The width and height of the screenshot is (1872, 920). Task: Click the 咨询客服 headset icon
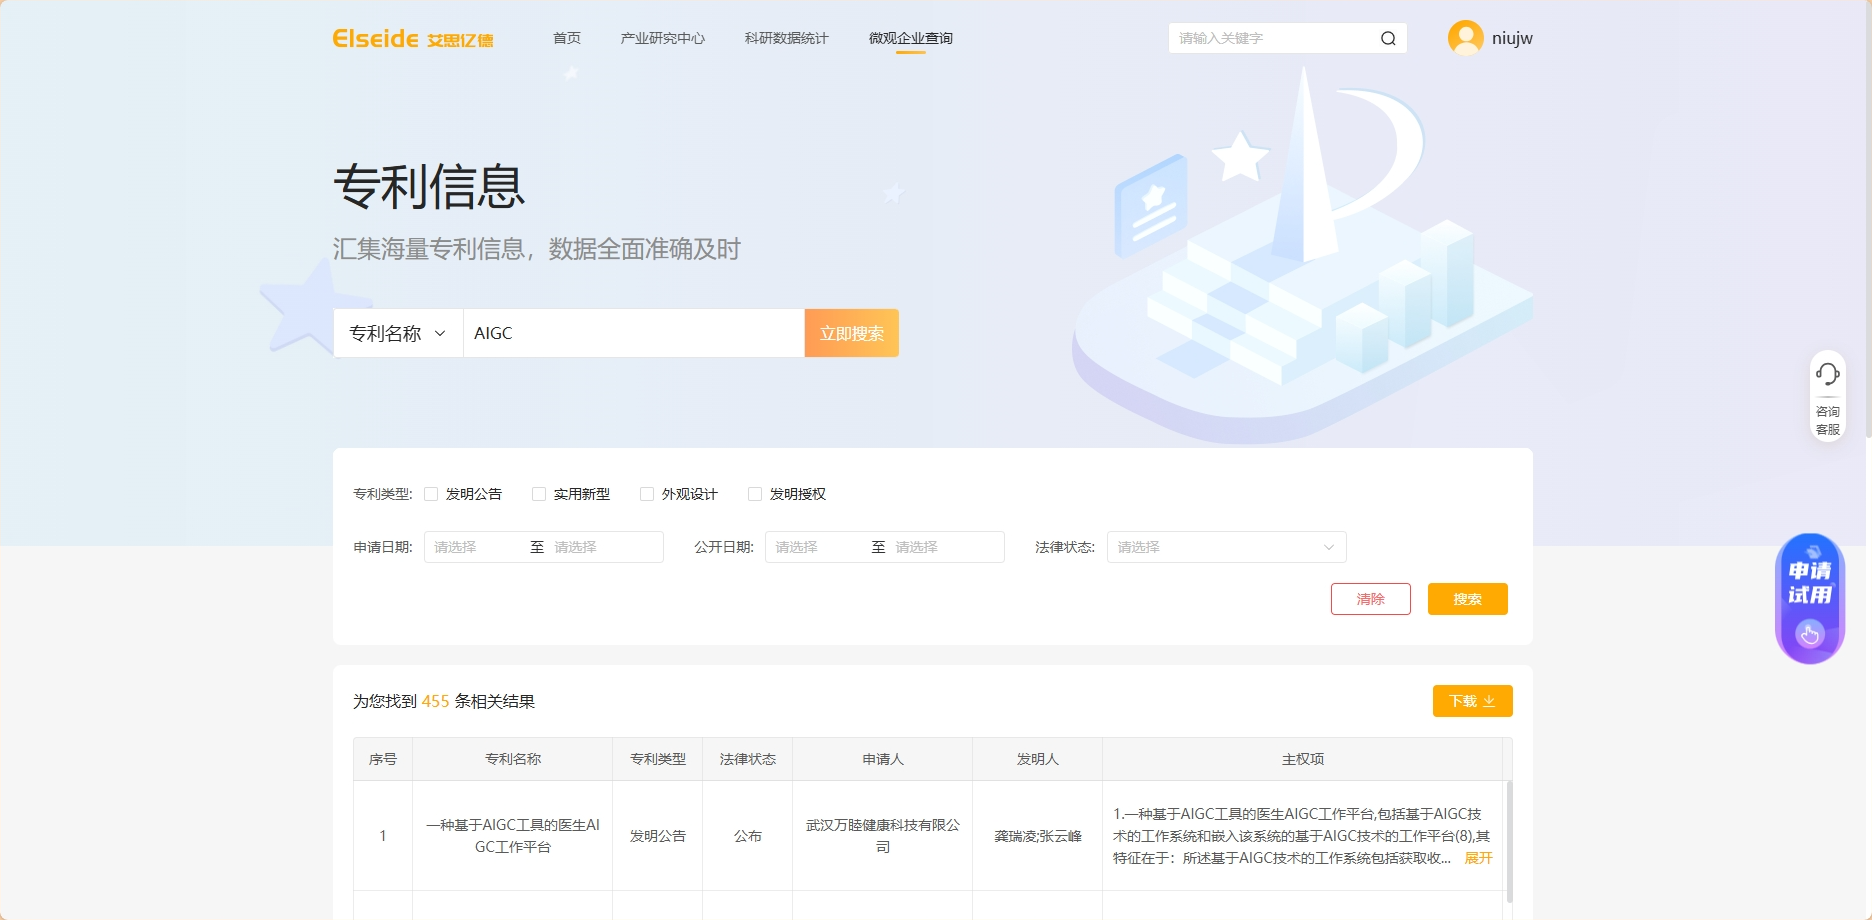tap(1828, 374)
